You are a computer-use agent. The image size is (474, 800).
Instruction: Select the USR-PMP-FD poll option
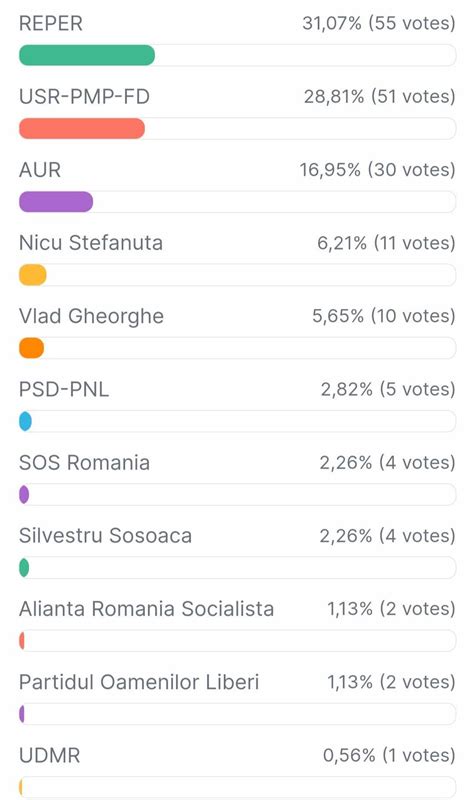[x=84, y=96]
